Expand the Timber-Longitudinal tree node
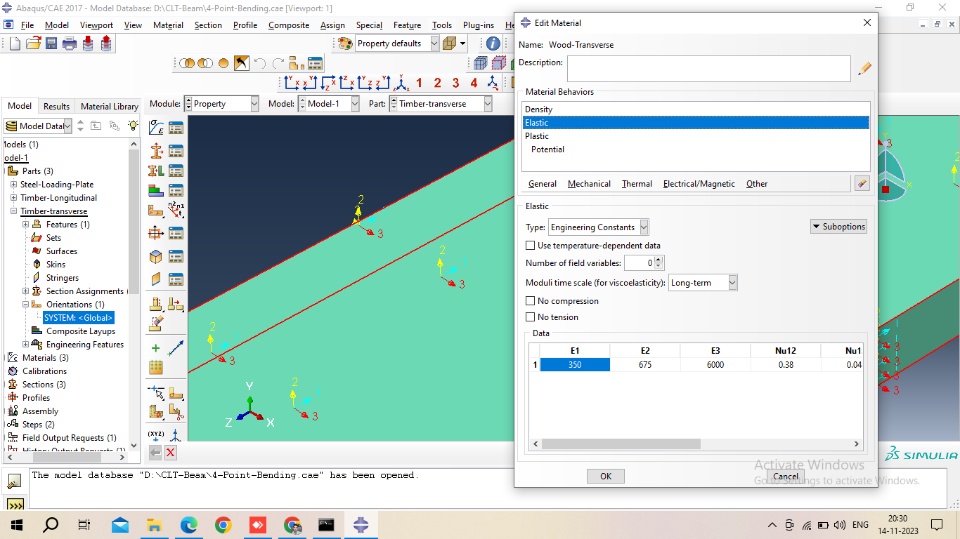The width and height of the screenshot is (960, 539). [13, 198]
